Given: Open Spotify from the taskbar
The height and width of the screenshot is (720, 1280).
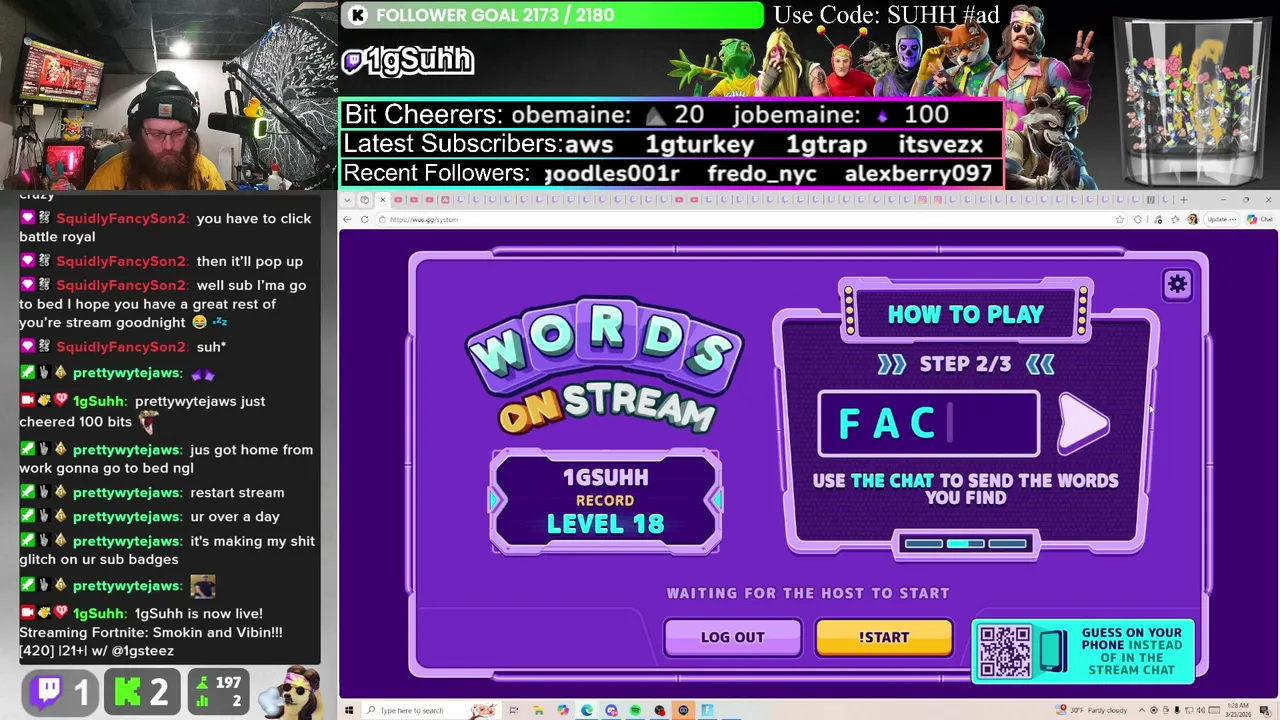Looking at the screenshot, I should click(x=635, y=710).
